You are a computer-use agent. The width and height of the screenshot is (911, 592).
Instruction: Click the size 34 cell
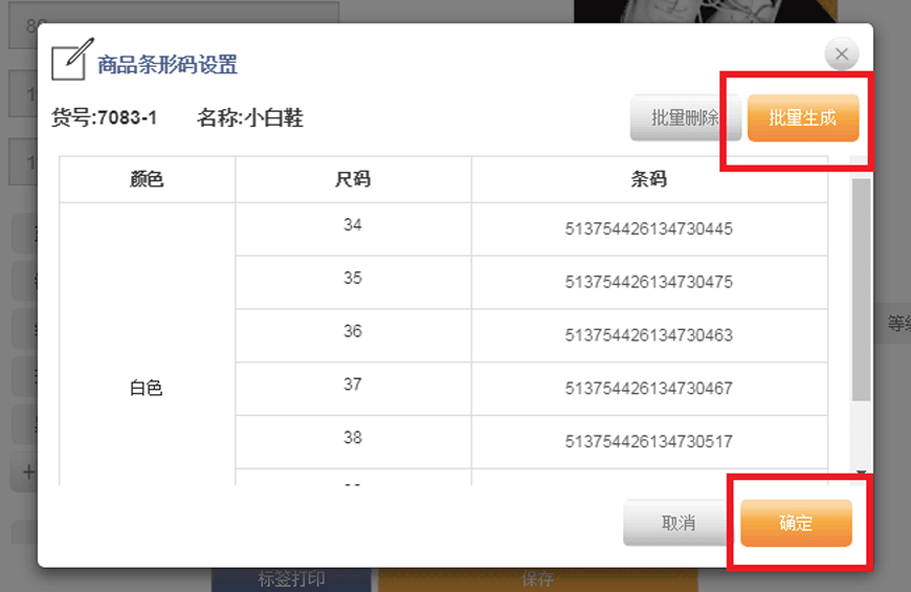click(353, 226)
